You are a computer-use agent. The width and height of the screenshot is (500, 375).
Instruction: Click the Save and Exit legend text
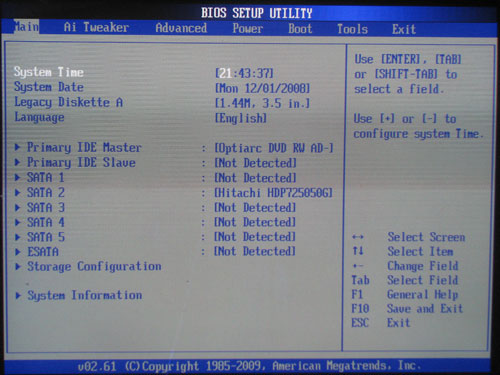click(x=425, y=309)
